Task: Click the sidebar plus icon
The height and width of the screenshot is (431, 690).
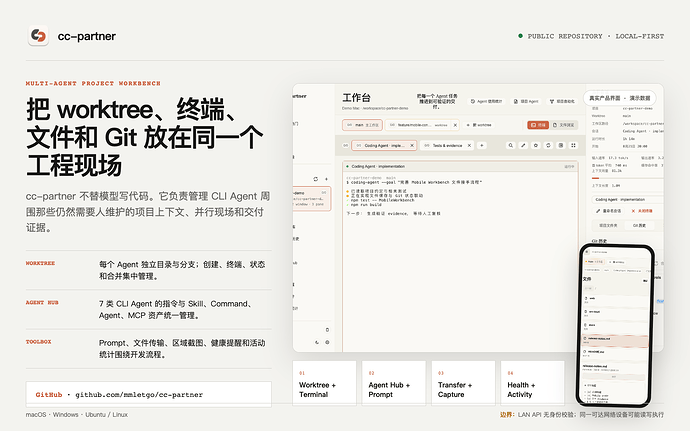Action: coord(326,179)
